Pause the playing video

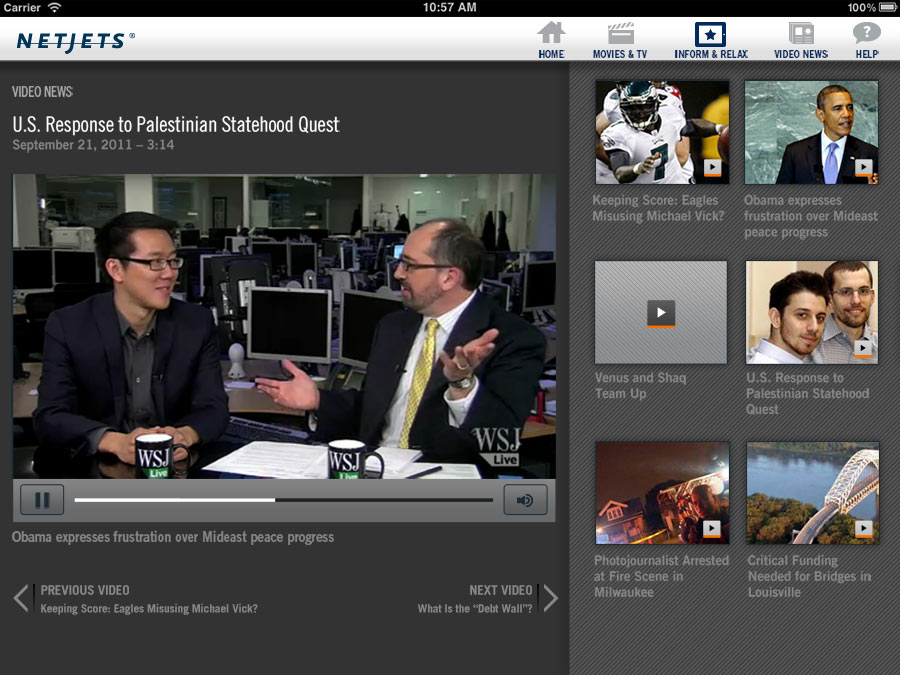click(42, 499)
